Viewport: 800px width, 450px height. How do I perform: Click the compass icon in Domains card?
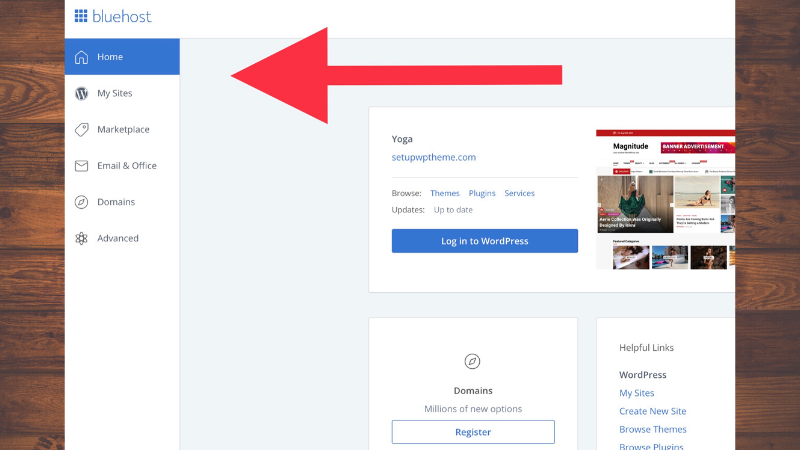(472, 361)
